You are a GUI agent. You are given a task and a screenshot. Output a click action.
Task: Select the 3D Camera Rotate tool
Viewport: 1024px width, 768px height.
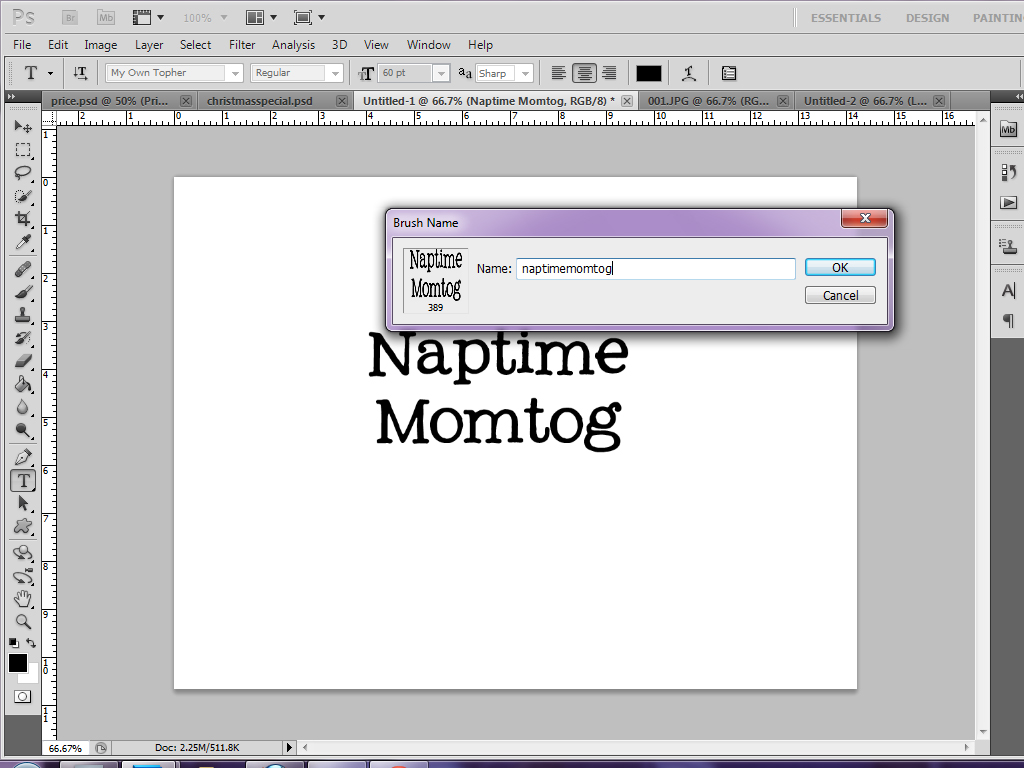tap(23, 576)
